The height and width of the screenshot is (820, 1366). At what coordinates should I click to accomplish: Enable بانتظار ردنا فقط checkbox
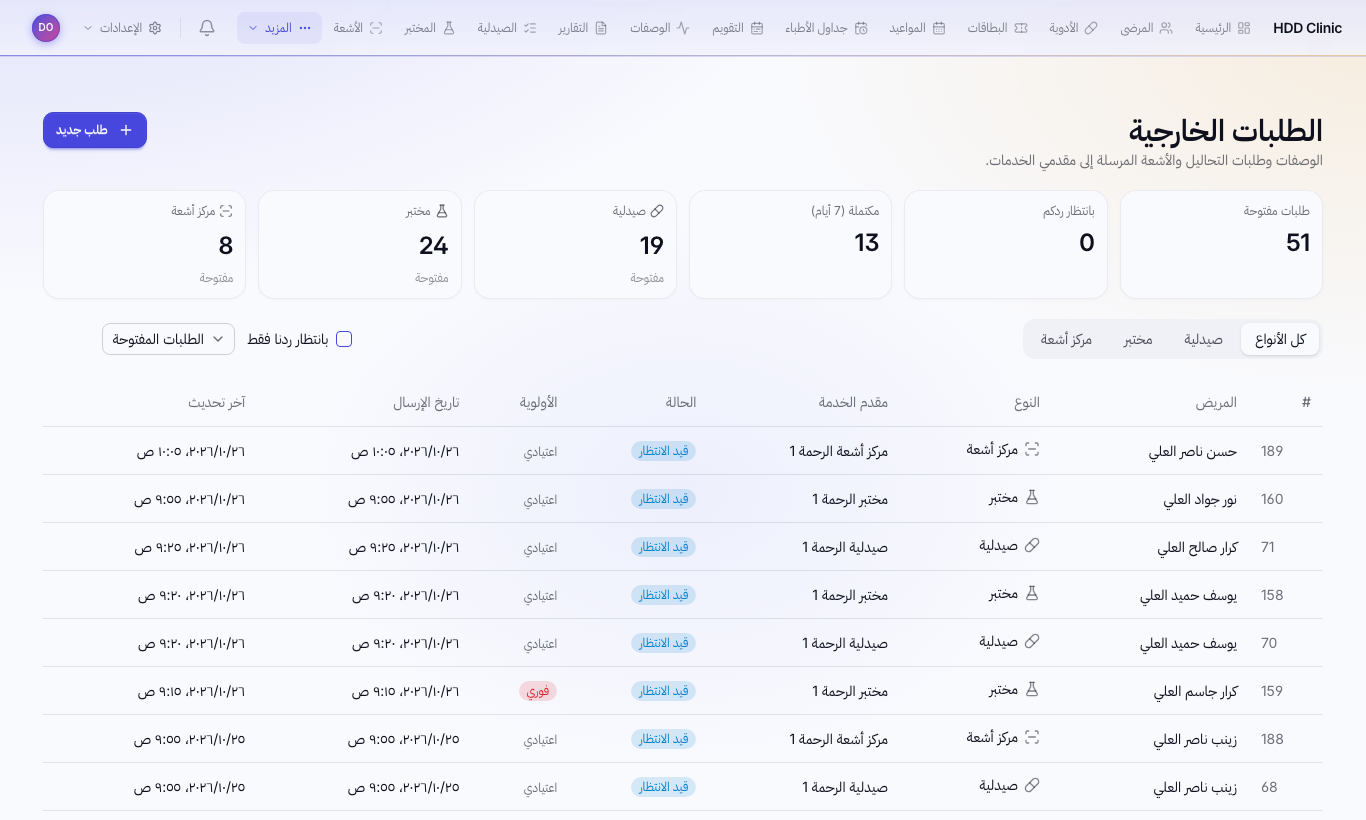(x=344, y=339)
